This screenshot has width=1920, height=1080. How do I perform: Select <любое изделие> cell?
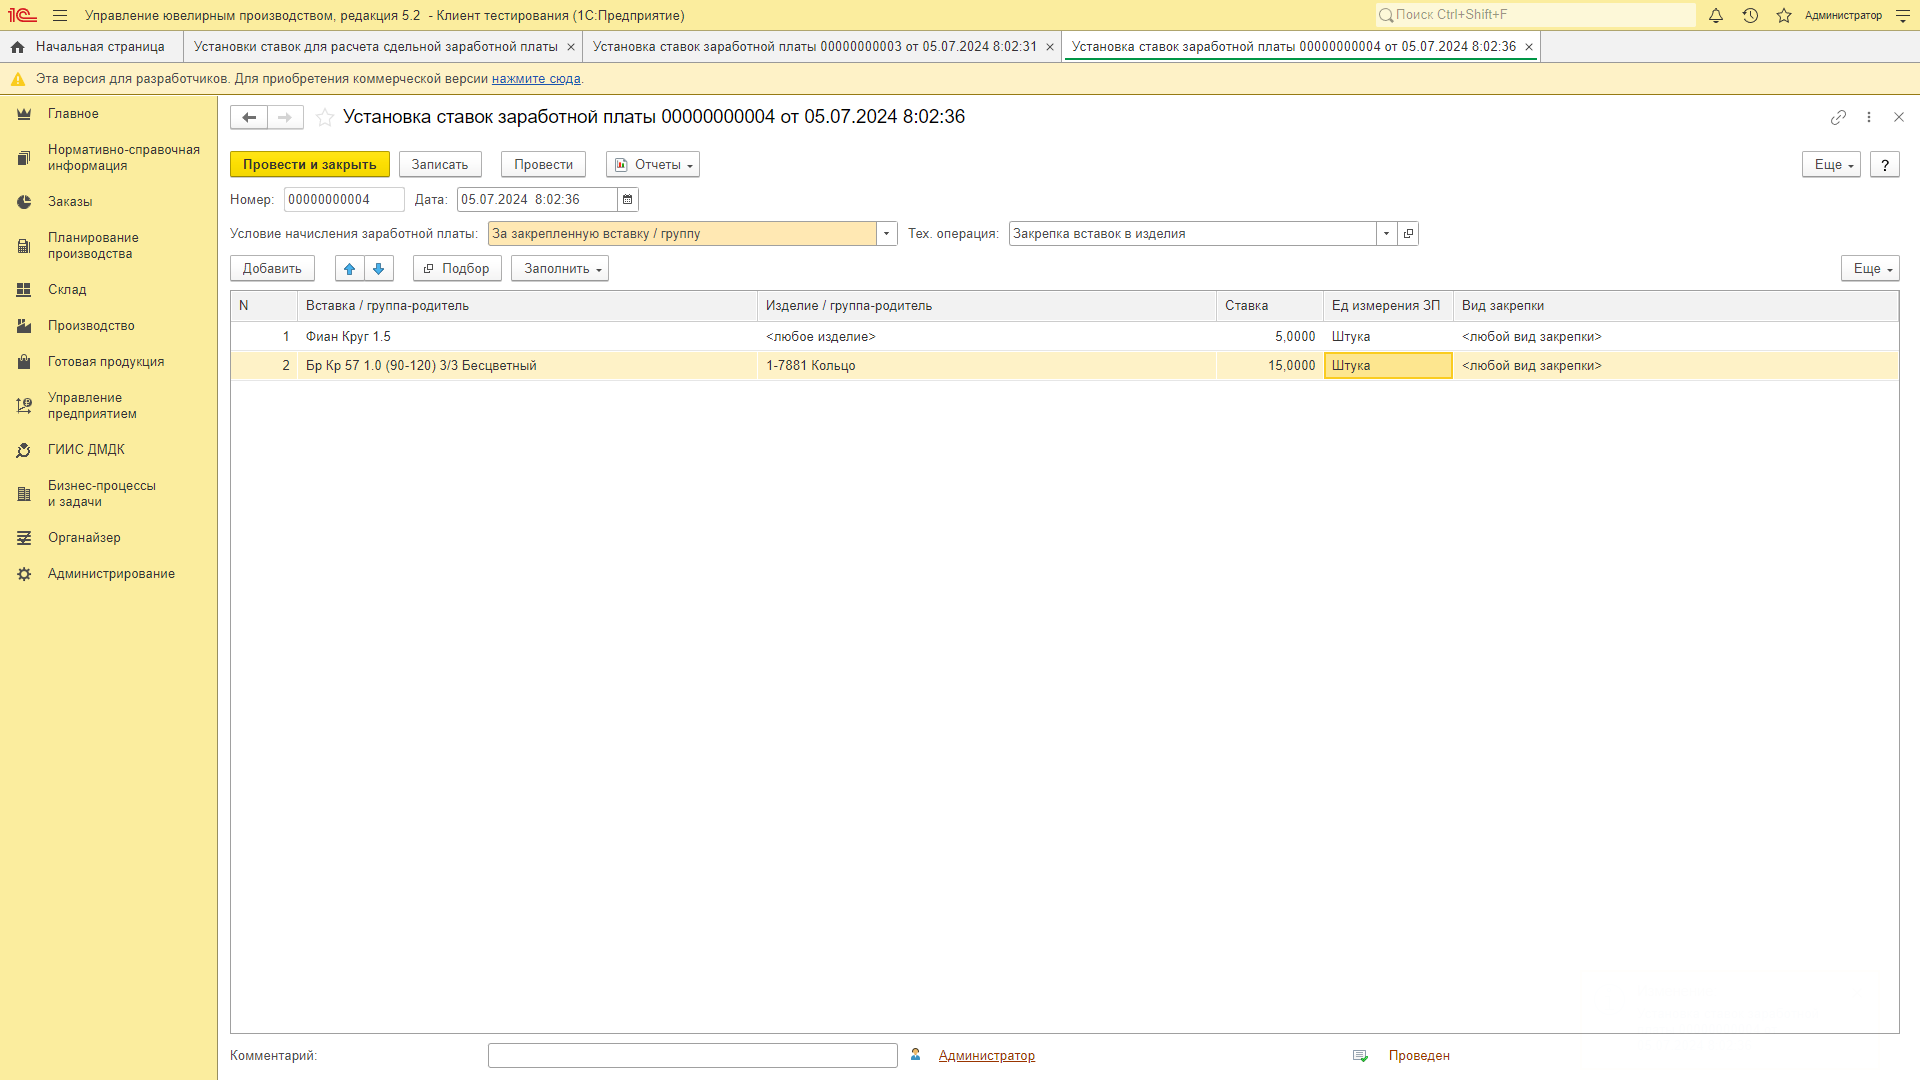[987, 337]
